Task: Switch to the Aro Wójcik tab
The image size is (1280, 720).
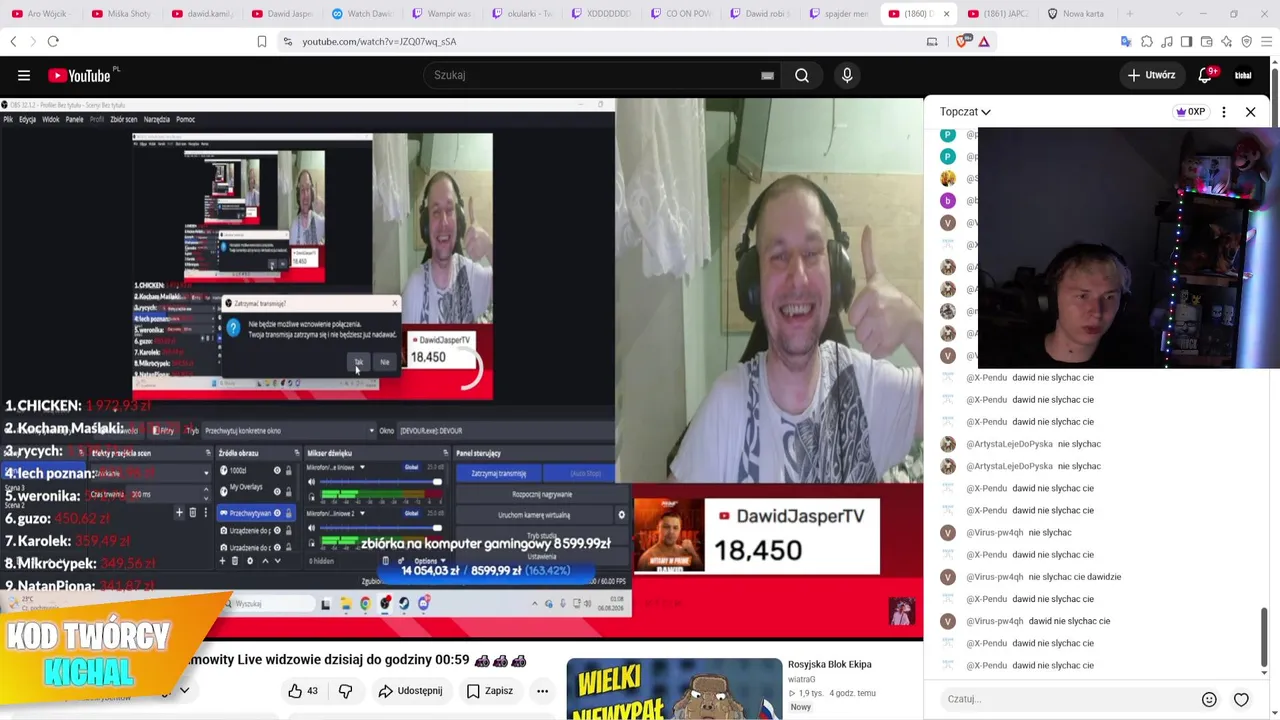Action: tap(42, 14)
